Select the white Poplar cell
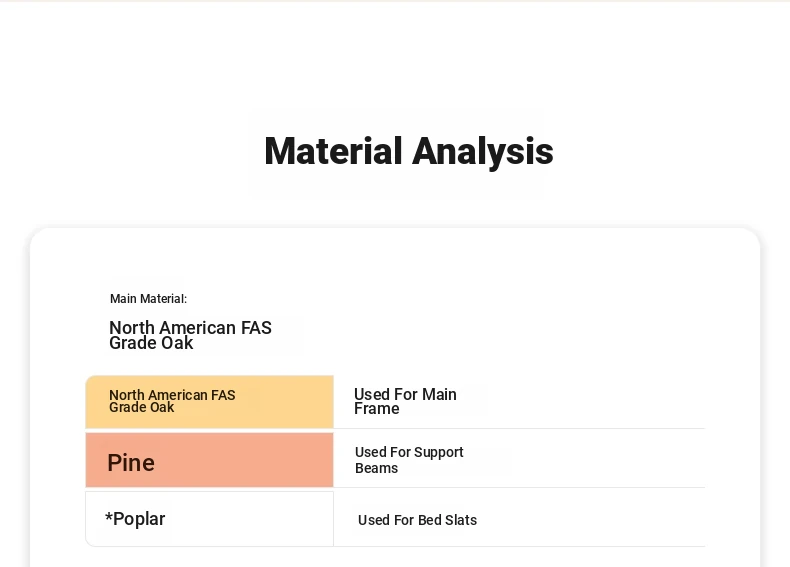The image size is (790, 567). (210, 519)
